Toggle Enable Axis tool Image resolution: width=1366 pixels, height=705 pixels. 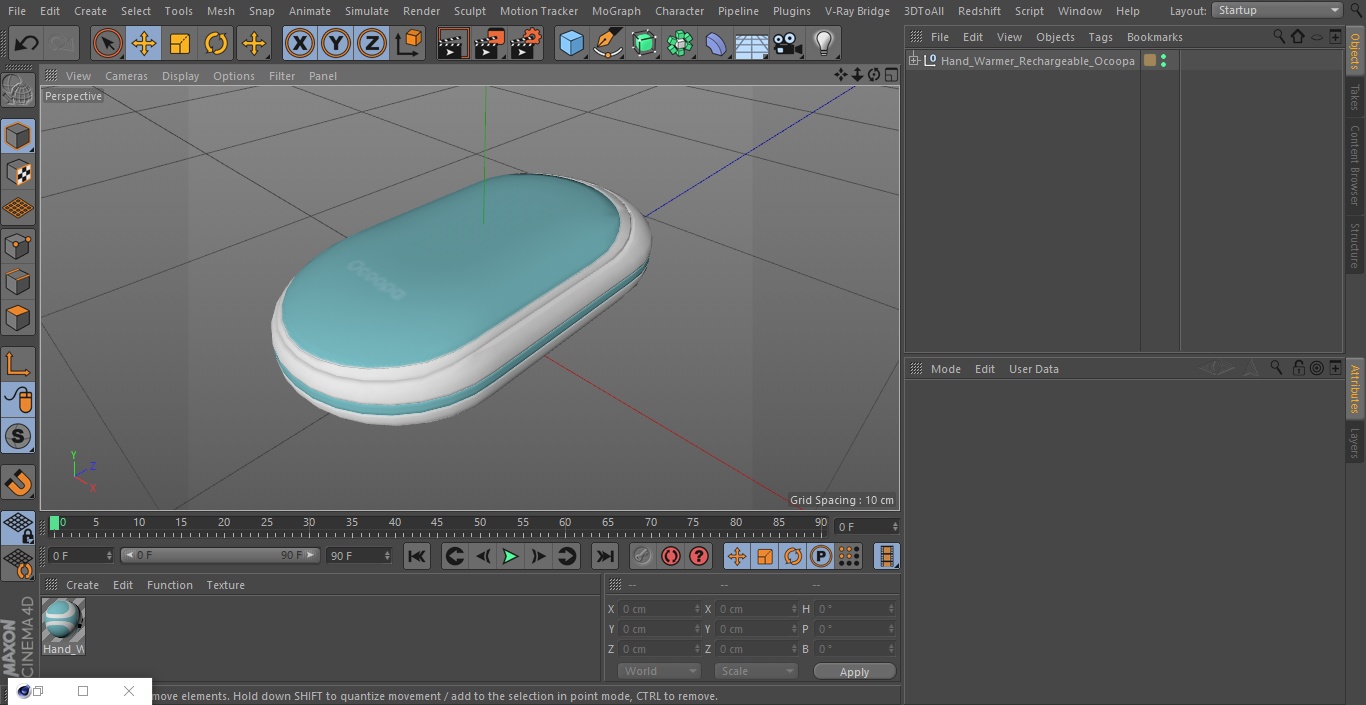coord(18,364)
